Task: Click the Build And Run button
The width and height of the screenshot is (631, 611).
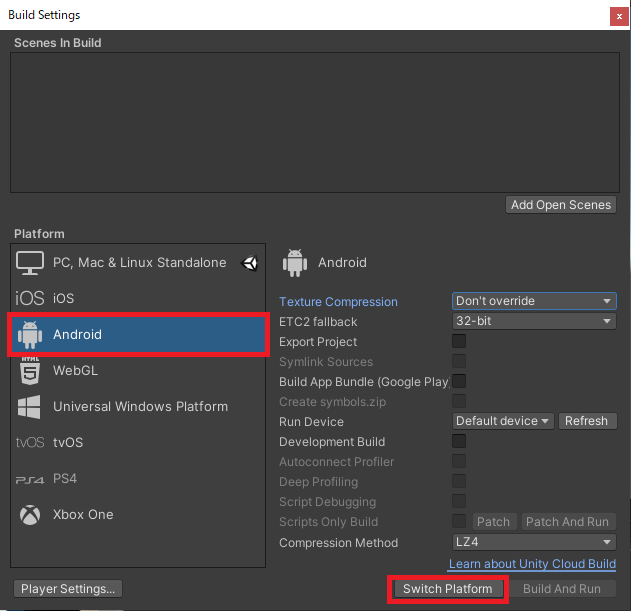Action: 562,589
